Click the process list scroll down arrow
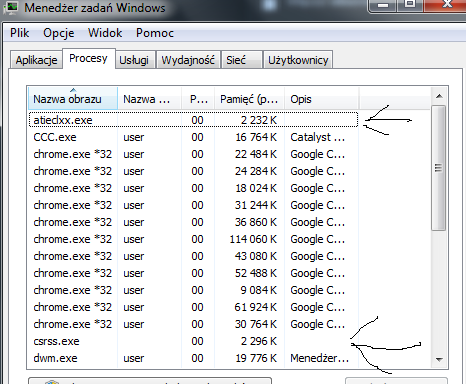466x384 pixels. pos(439,360)
